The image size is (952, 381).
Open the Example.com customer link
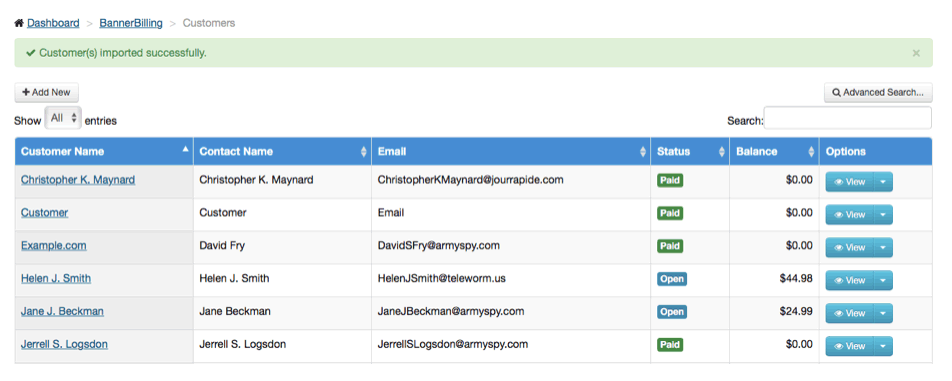point(53,246)
